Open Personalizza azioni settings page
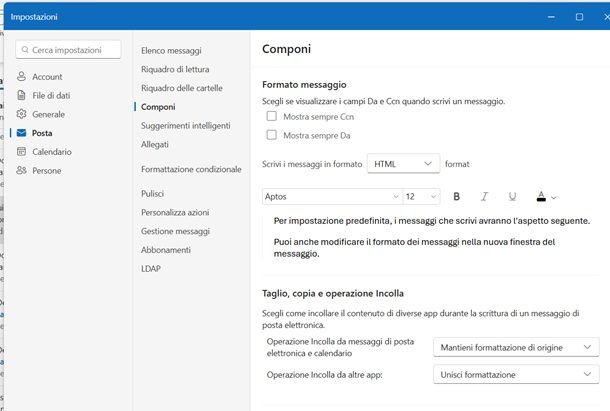The height and width of the screenshot is (411, 610). coord(175,212)
